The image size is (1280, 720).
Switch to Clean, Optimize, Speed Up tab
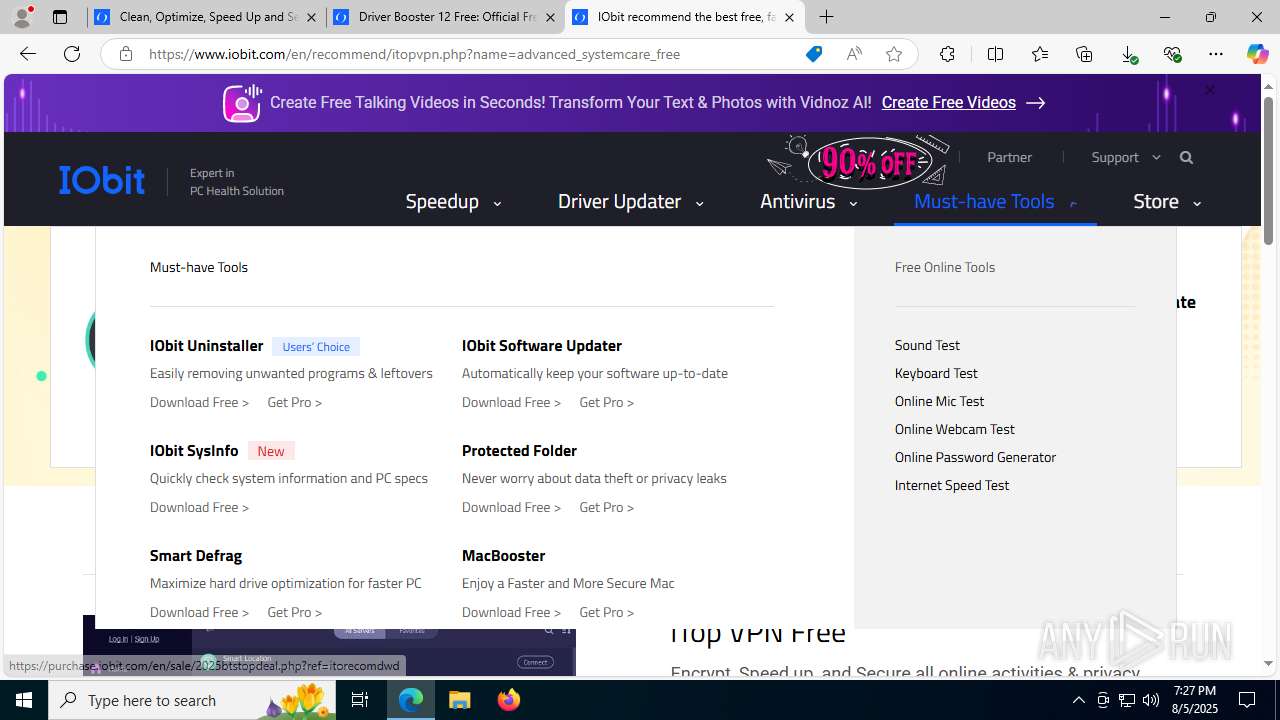pyautogui.click(x=208, y=17)
